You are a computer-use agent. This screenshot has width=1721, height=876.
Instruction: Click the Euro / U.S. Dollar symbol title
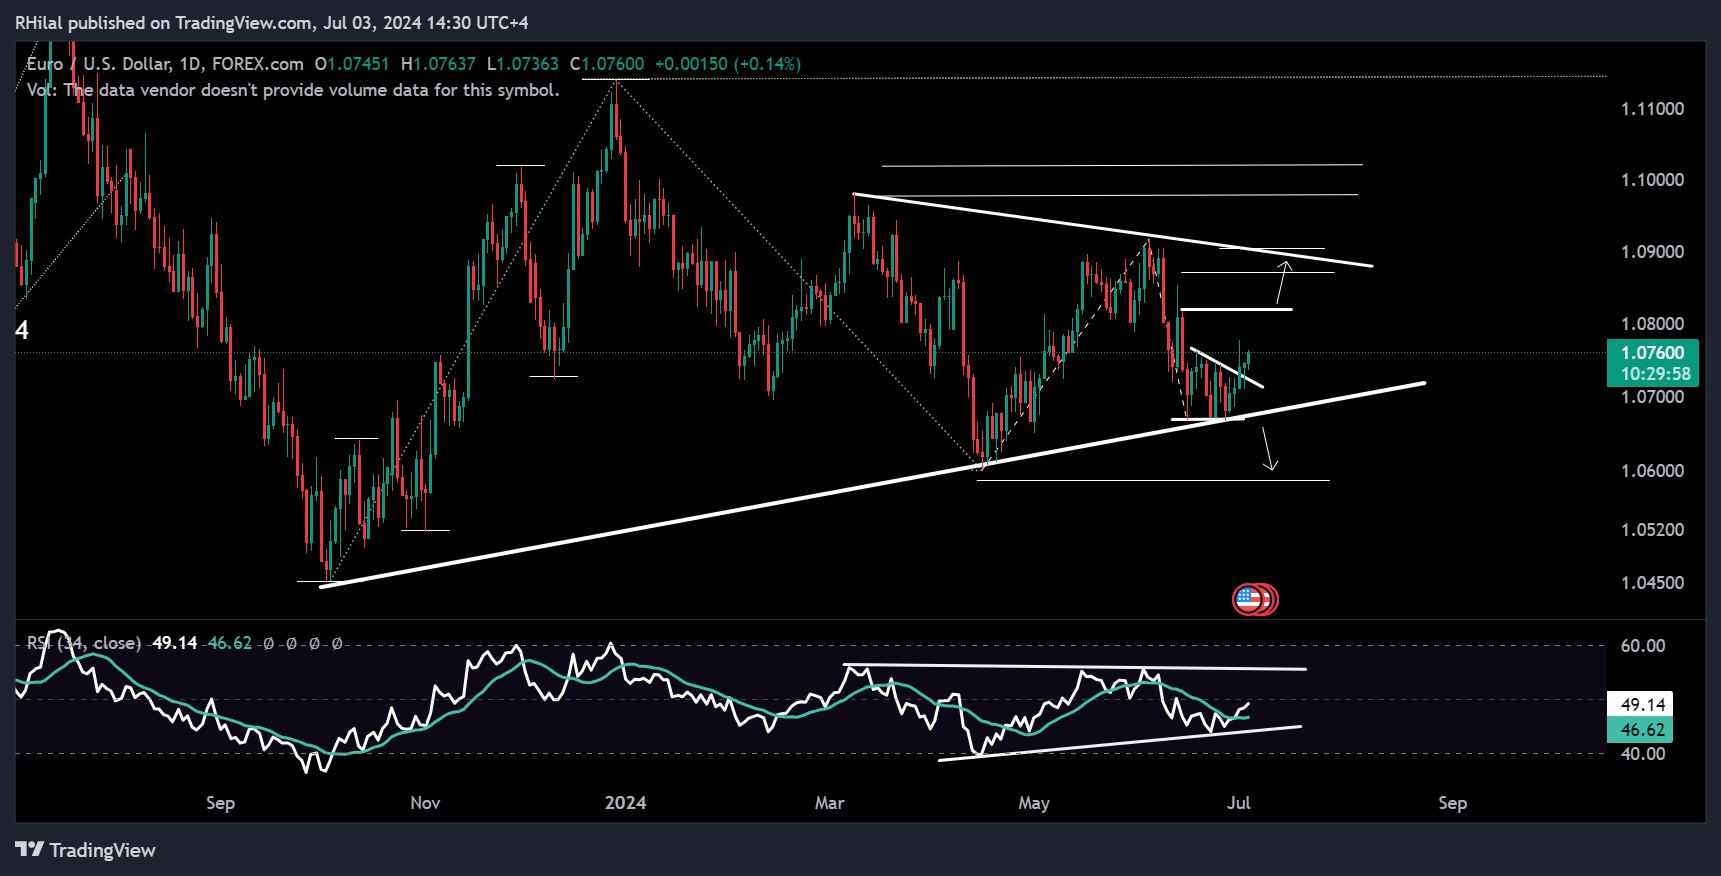pos(165,64)
